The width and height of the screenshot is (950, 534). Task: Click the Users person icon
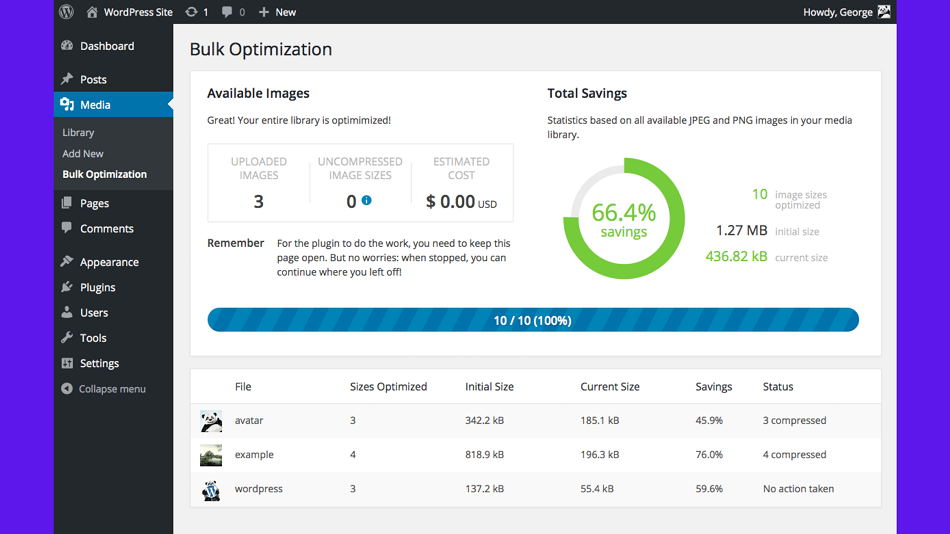tap(67, 312)
